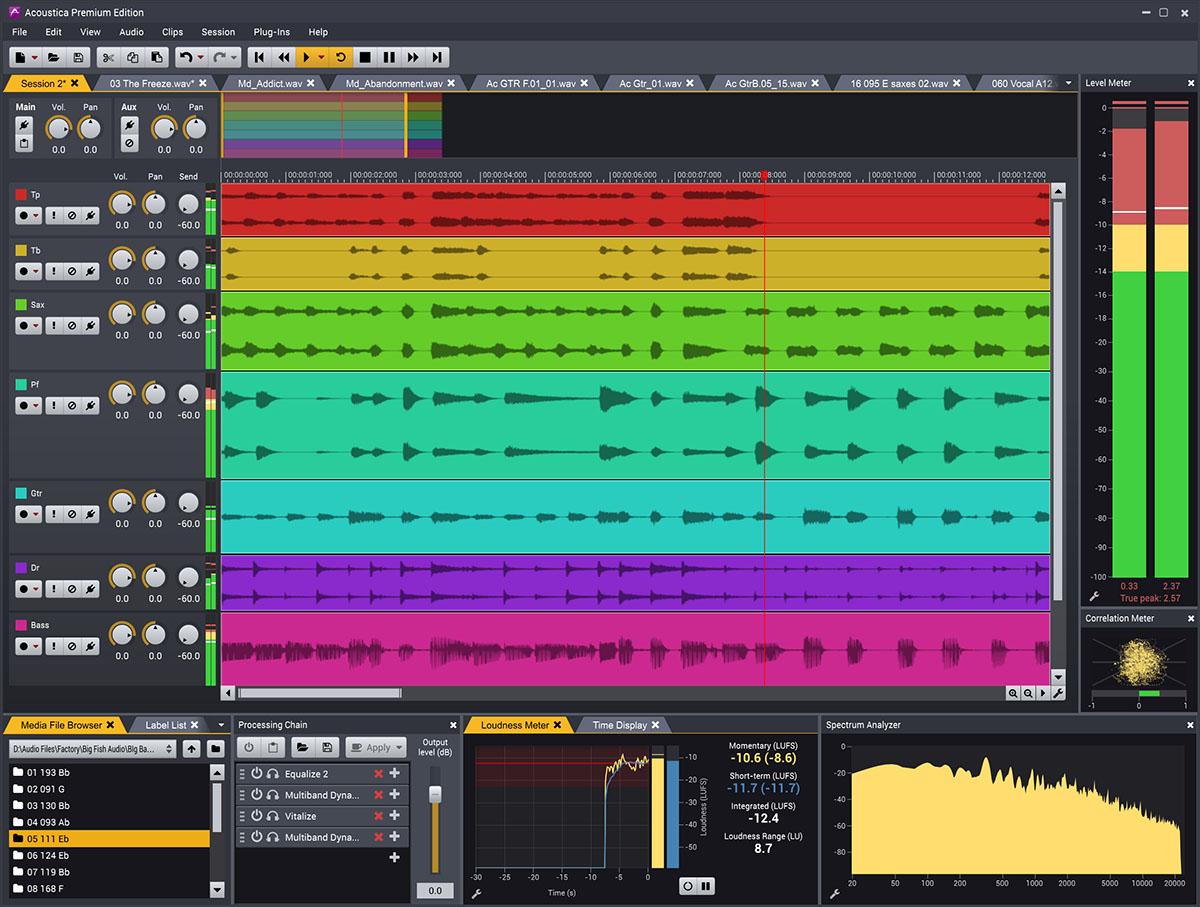
Task: Open the Main bus plug-in effects
Action: 25,124
